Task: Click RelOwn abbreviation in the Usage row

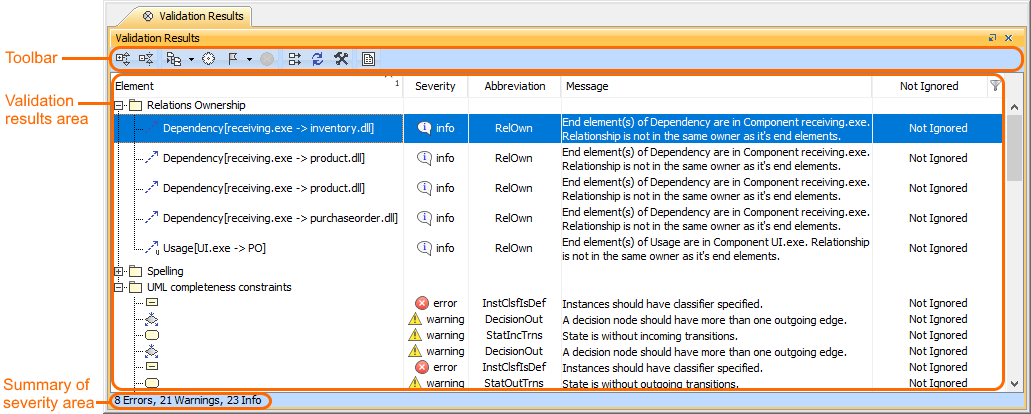Action: click(514, 248)
